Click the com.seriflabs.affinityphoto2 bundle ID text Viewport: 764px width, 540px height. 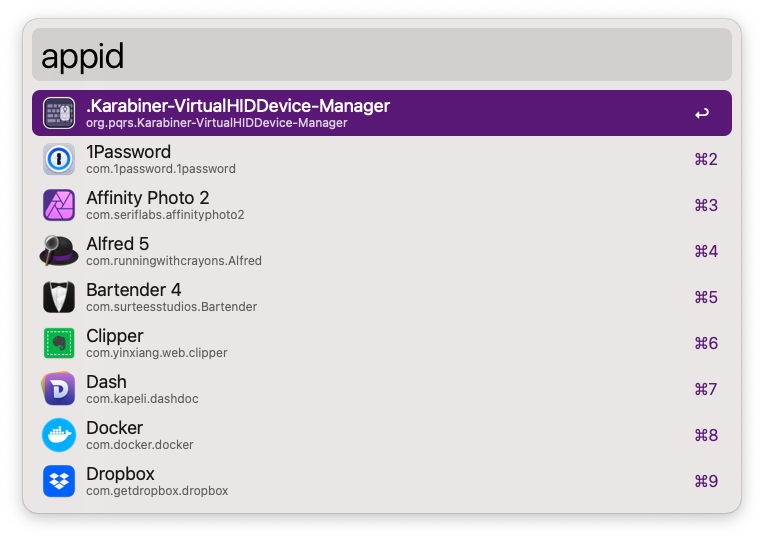click(x=165, y=215)
